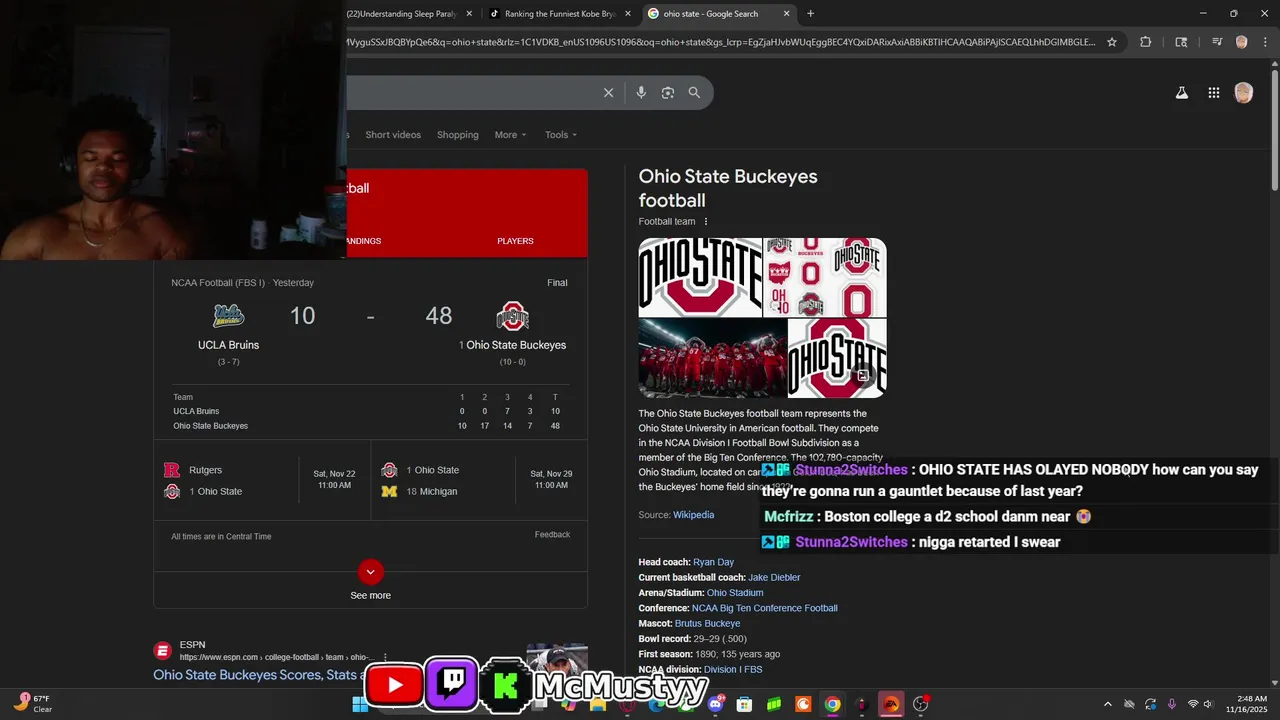1280x720 pixels.
Task: Open NCAA Big Ten Conference Football link
Action: 765,608
